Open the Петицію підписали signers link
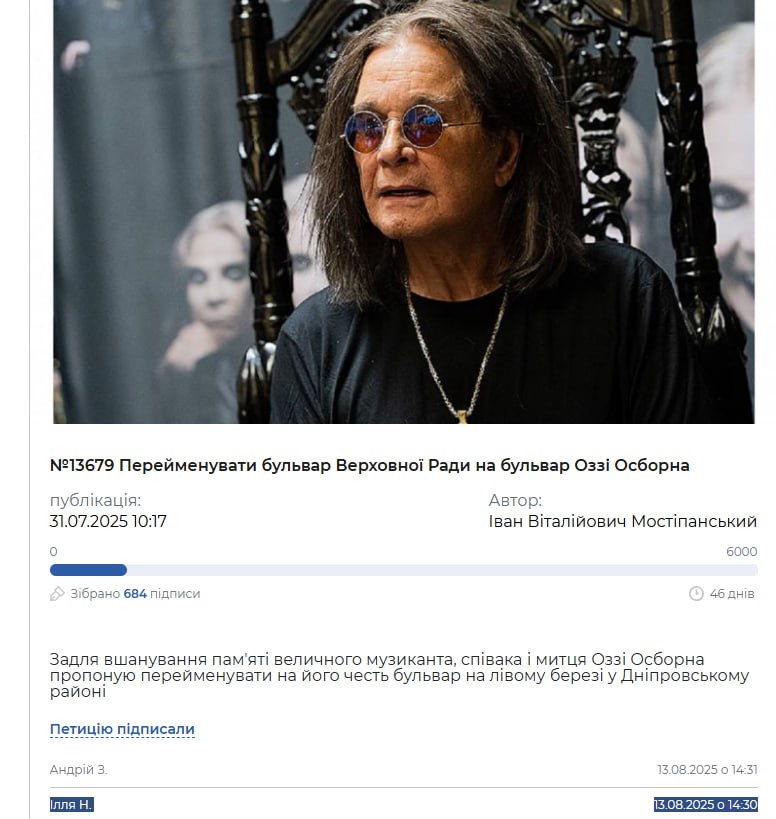This screenshot has height=819, width=776. coord(122,729)
